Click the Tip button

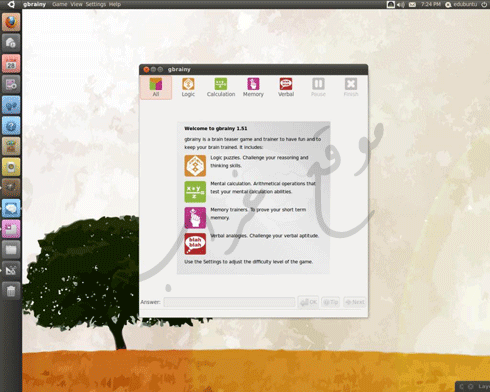pyautogui.click(x=331, y=302)
